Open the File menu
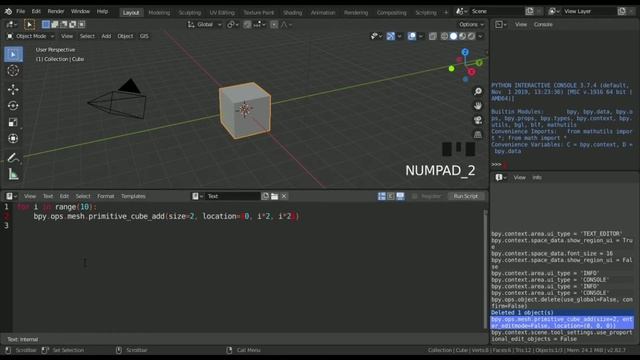The image size is (640, 360). point(20,11)
